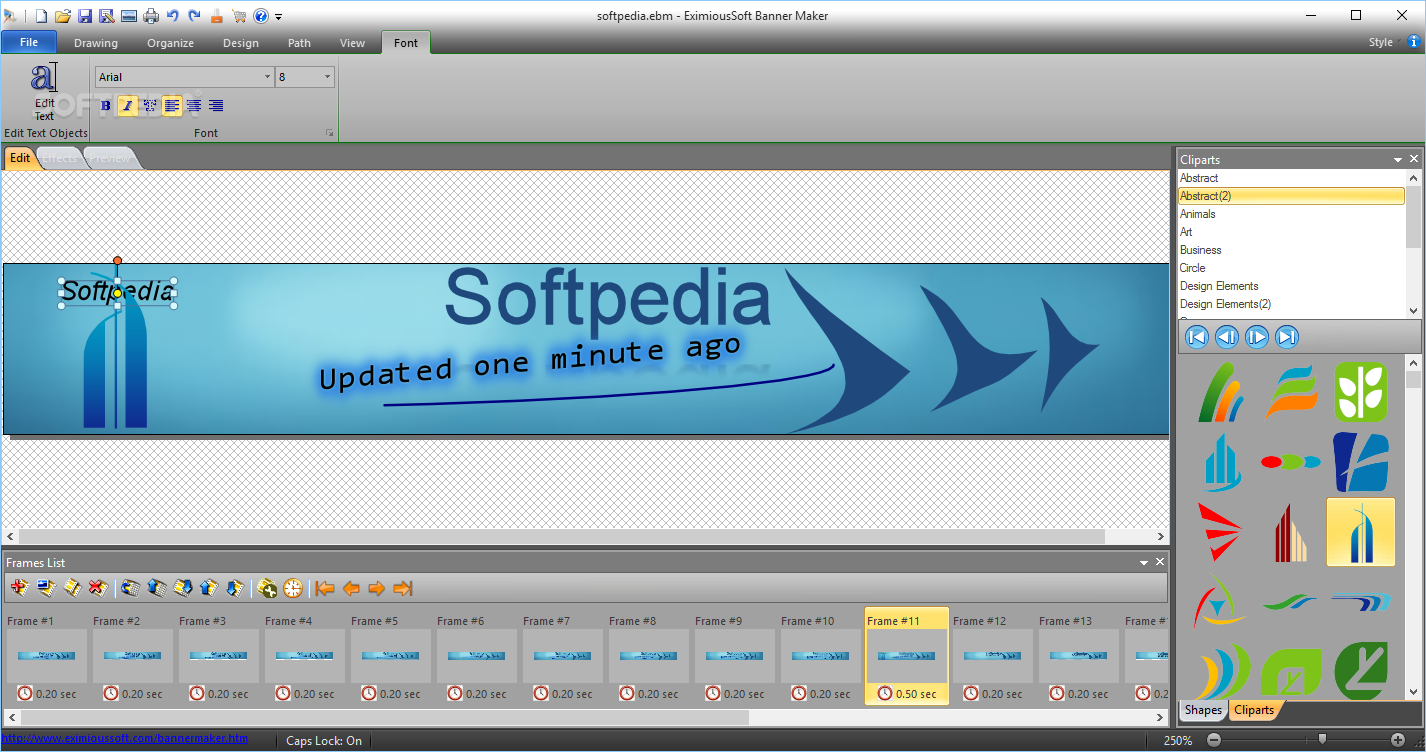This screenshot has width=1426, height=752.
Task: Open the Frames List panel options arrow
Action: pyautogui.click(x=1144, y=563)
